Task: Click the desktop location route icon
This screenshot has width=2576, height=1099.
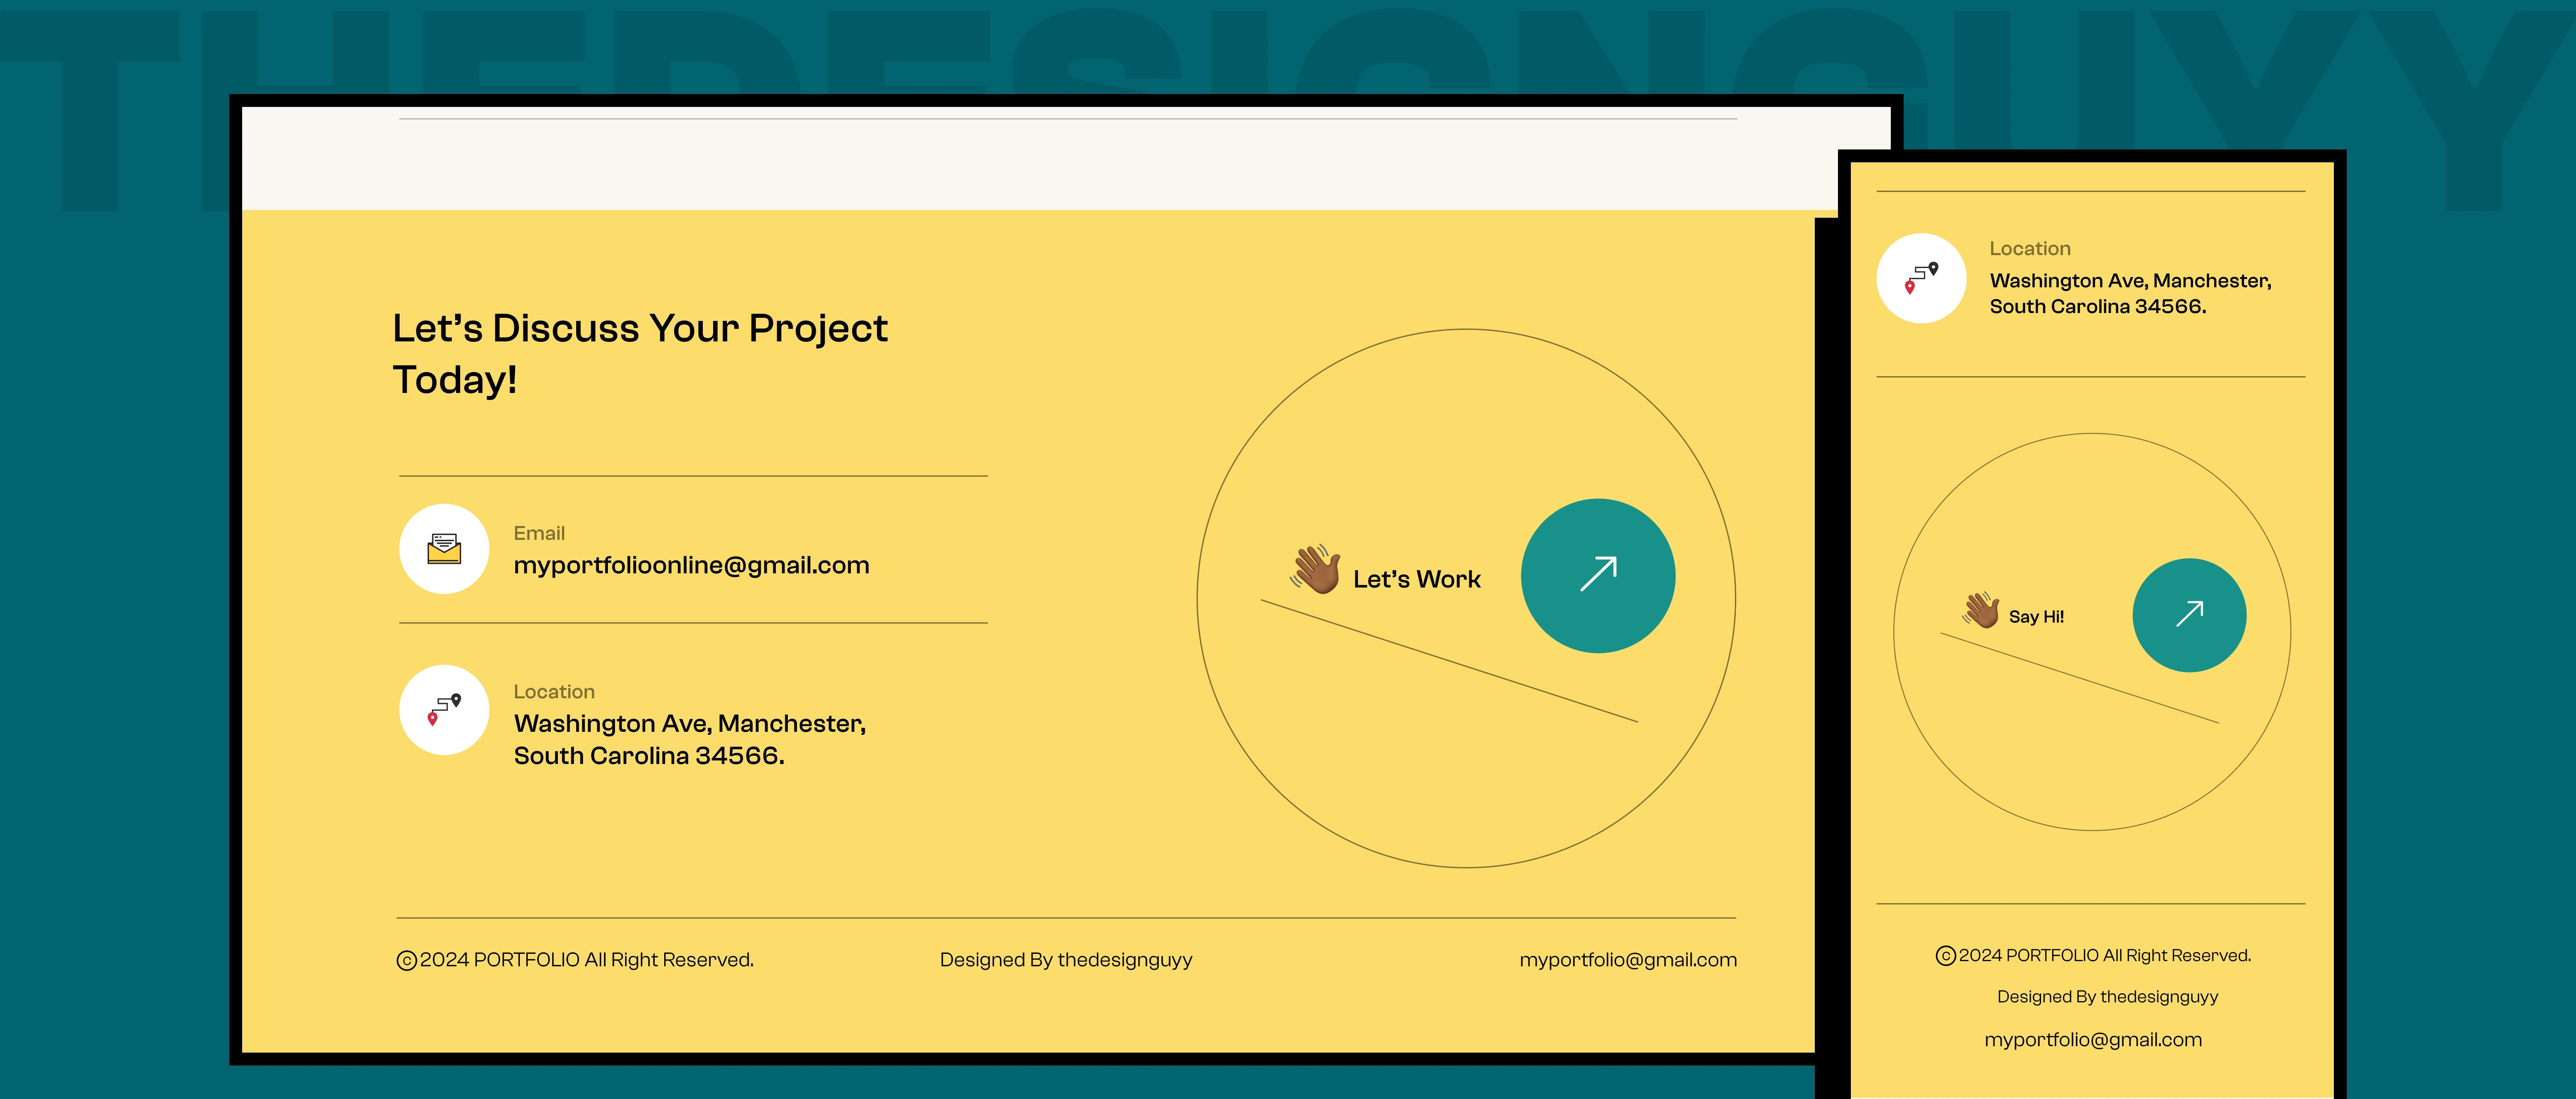Action: click(x=444, y=710)
